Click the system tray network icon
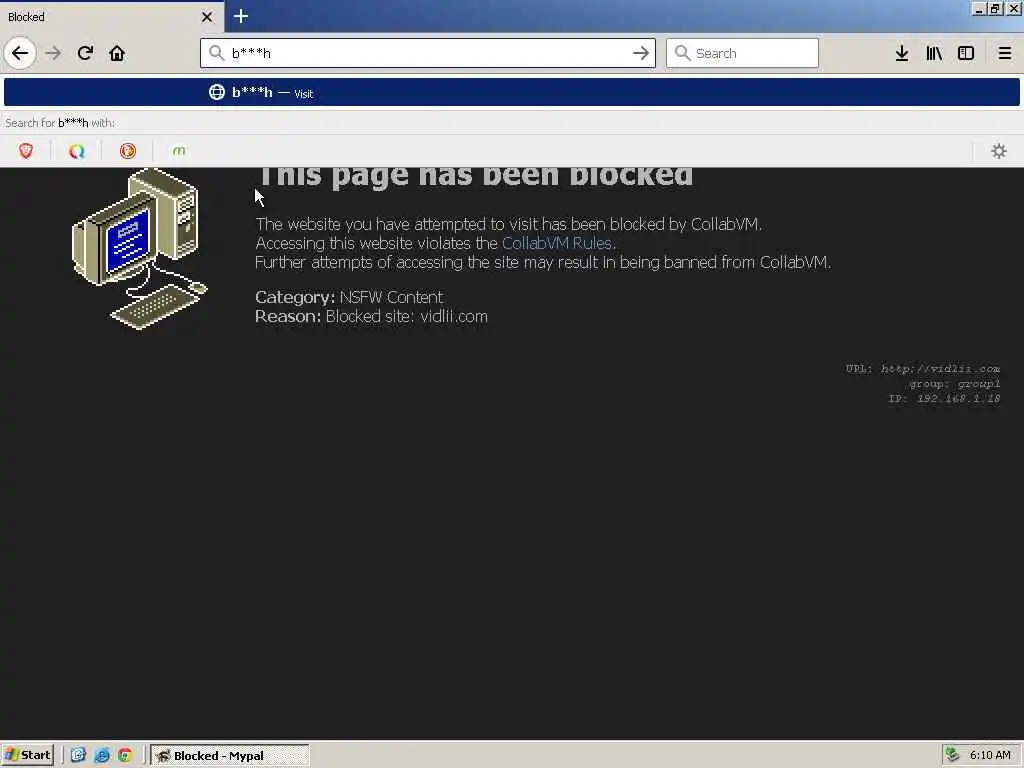Image resolution: width=1024 pixels, height=768 pixels. tap(953, 755)
